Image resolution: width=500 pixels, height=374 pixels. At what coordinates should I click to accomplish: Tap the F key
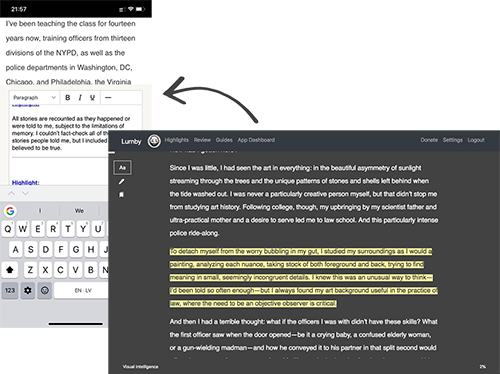point(61,249)
